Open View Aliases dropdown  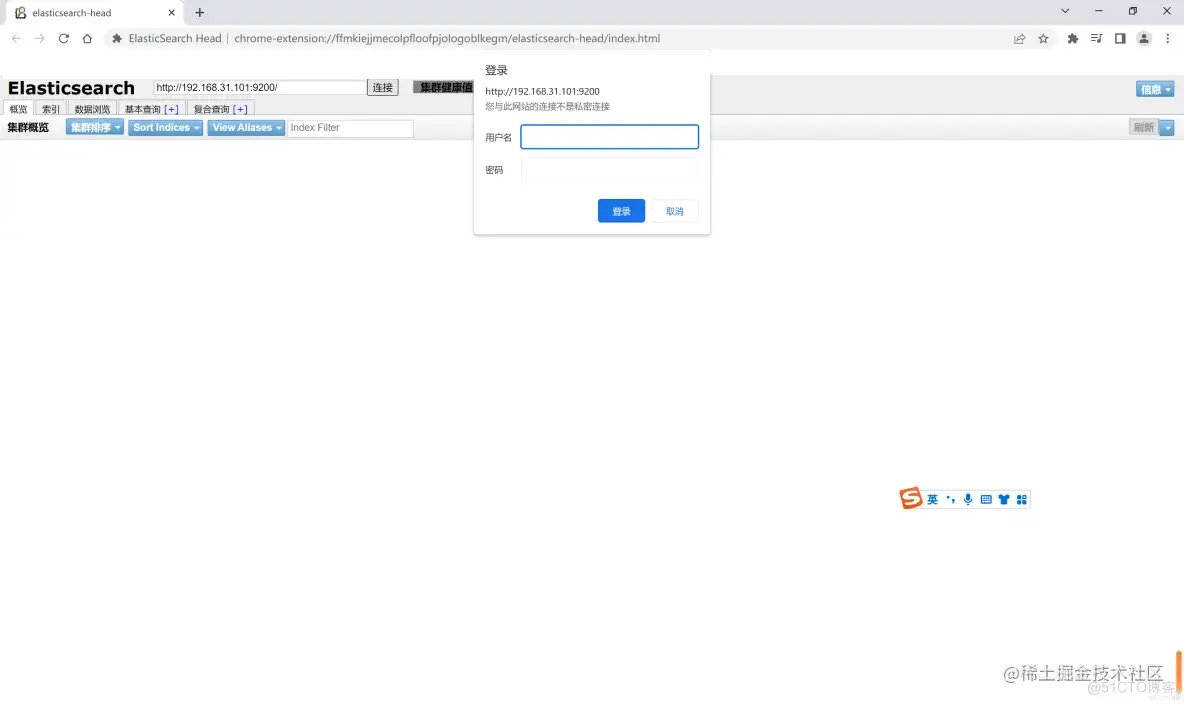(x=246, y=128)
